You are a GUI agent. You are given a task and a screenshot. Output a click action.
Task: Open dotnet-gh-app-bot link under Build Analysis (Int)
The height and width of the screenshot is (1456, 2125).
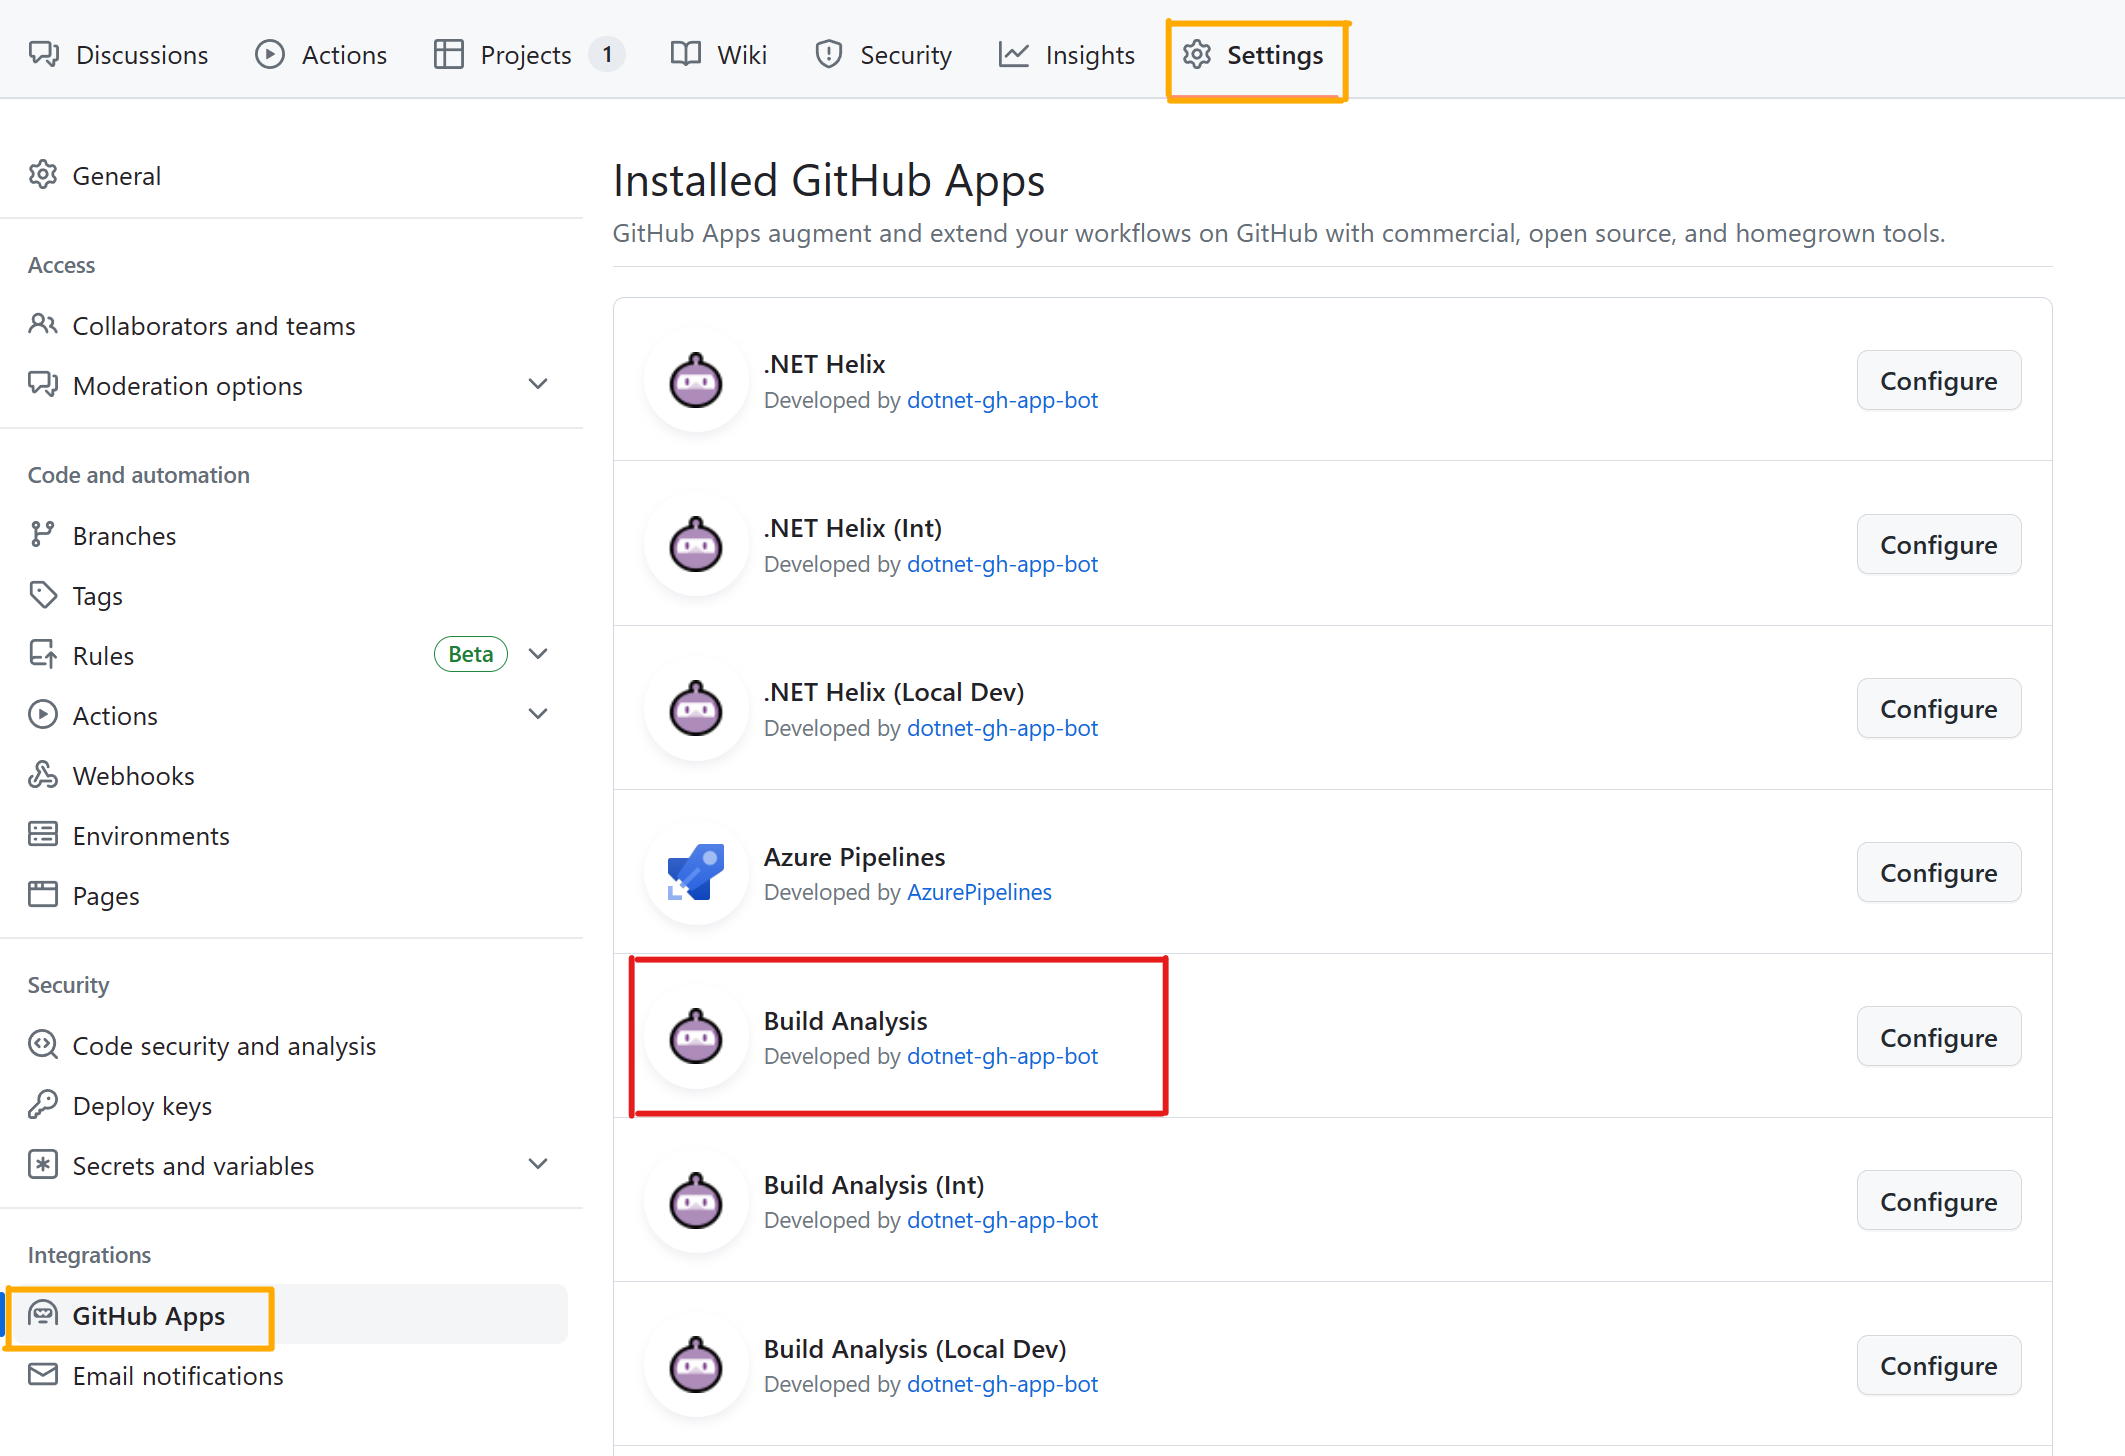tap(1002, 1220)
